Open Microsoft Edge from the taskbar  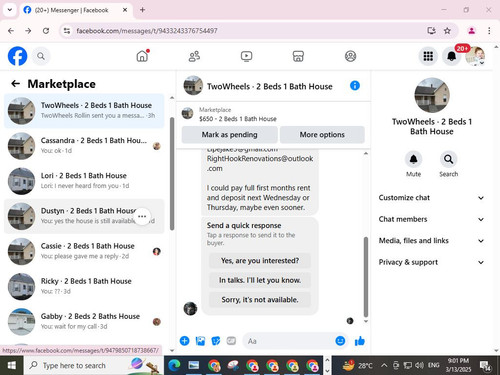tap(174, 365)
